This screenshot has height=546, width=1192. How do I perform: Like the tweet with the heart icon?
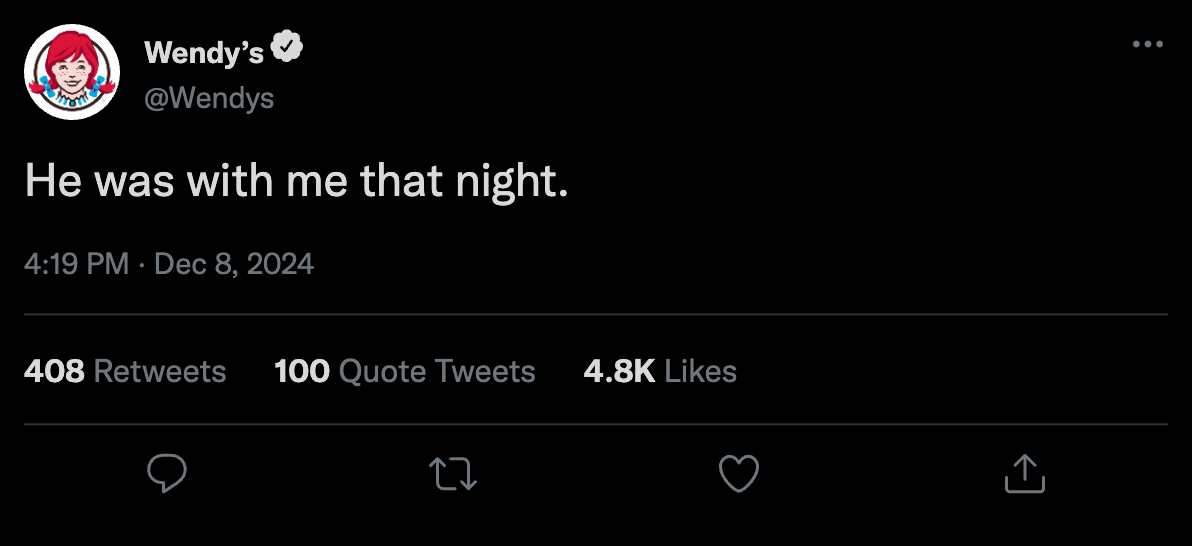pyautogui.click(x=739, y=473)
